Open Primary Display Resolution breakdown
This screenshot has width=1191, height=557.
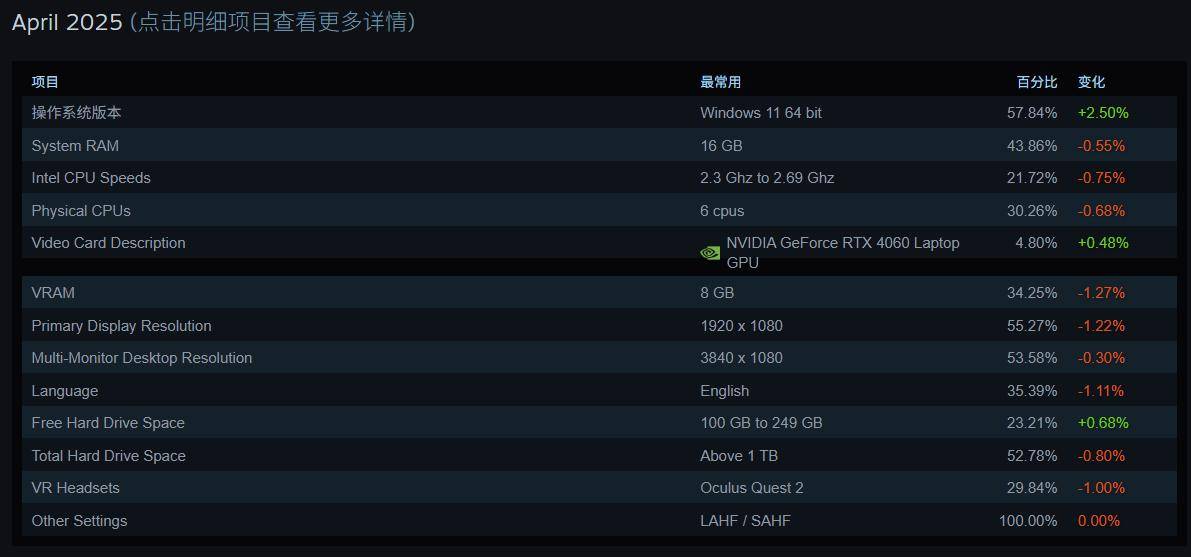tap(599, 325)
